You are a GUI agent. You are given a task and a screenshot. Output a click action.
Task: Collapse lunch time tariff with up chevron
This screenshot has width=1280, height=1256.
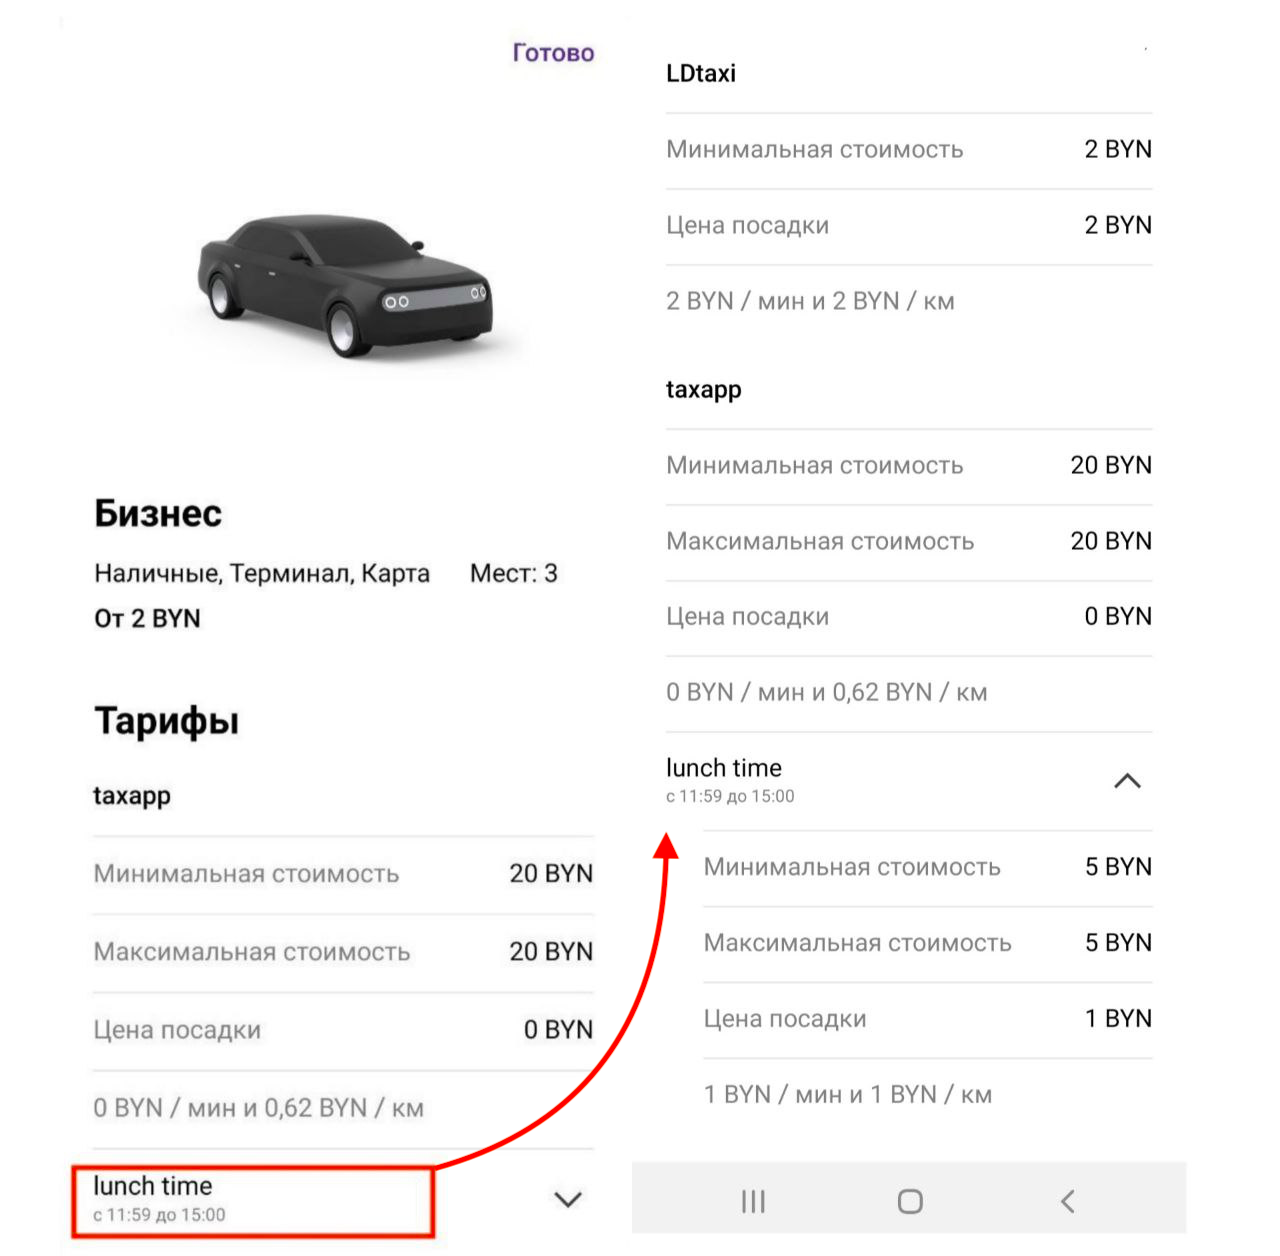coord(1127,781)
